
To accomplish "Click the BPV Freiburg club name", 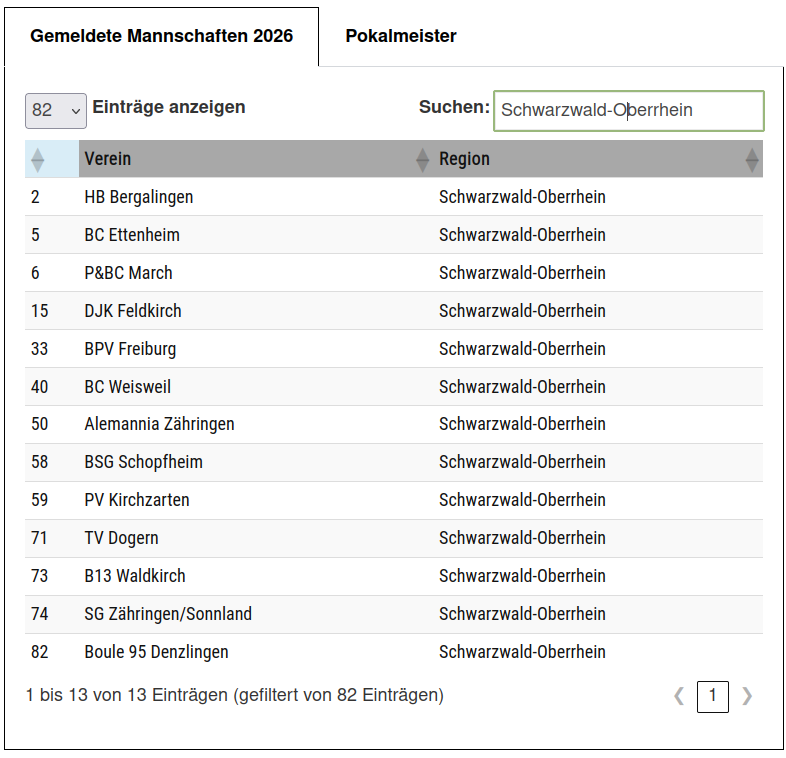I will click(x=130, y=349).
